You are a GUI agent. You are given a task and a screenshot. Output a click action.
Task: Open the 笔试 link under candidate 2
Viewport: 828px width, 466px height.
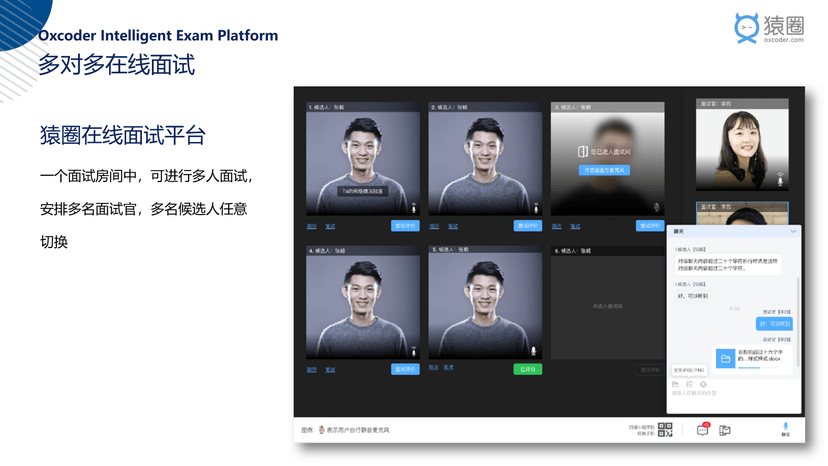pyautogui.click(x=453, y=226)
